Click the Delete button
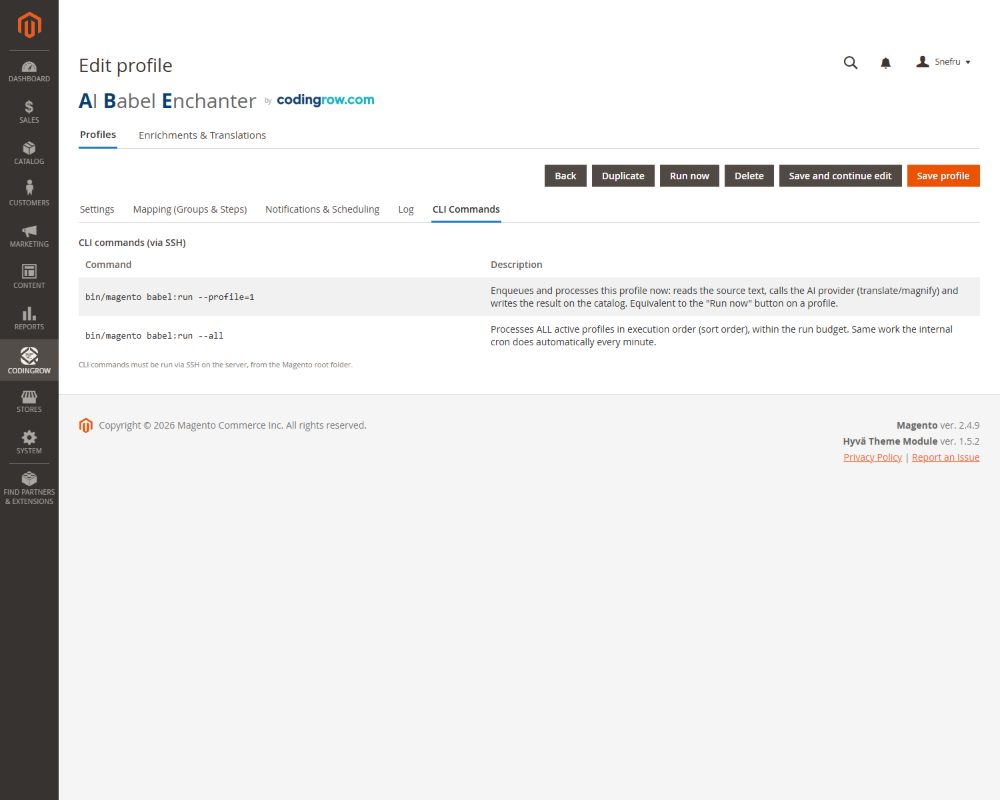The image size is (1000, 800). pyautogui.click(x=749, y=176)
